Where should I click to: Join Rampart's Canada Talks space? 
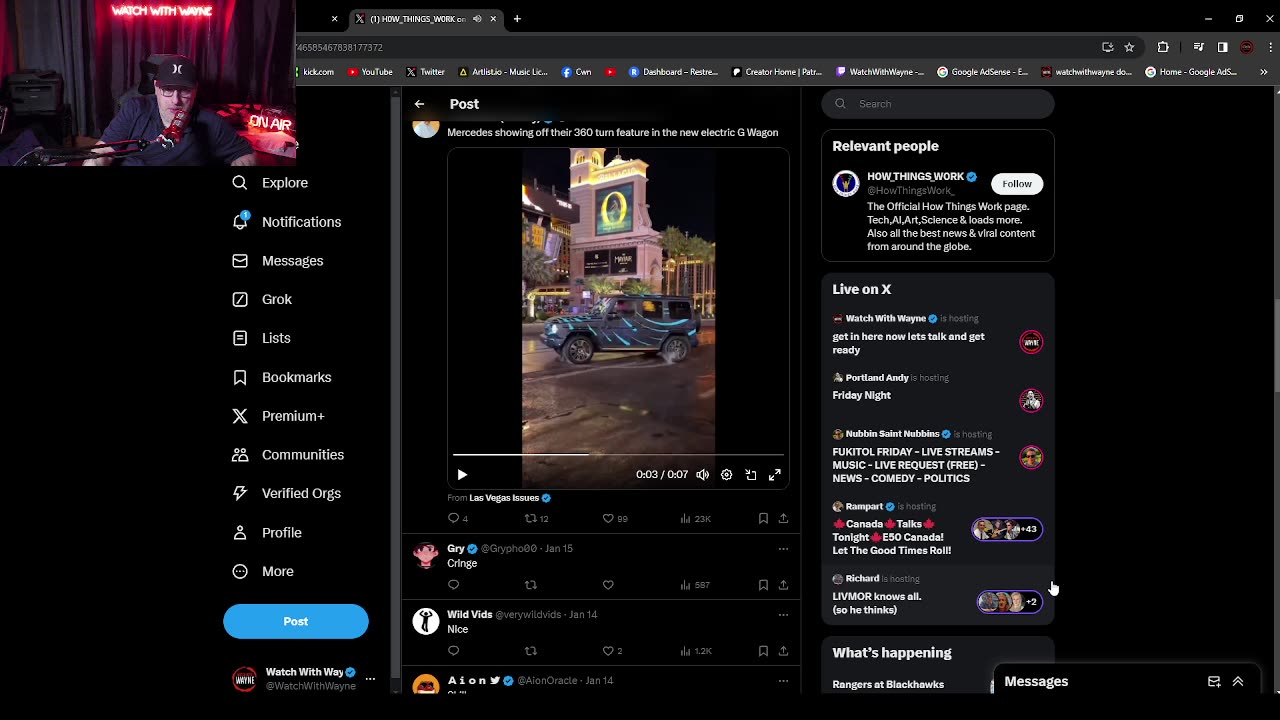pos(938,531)
